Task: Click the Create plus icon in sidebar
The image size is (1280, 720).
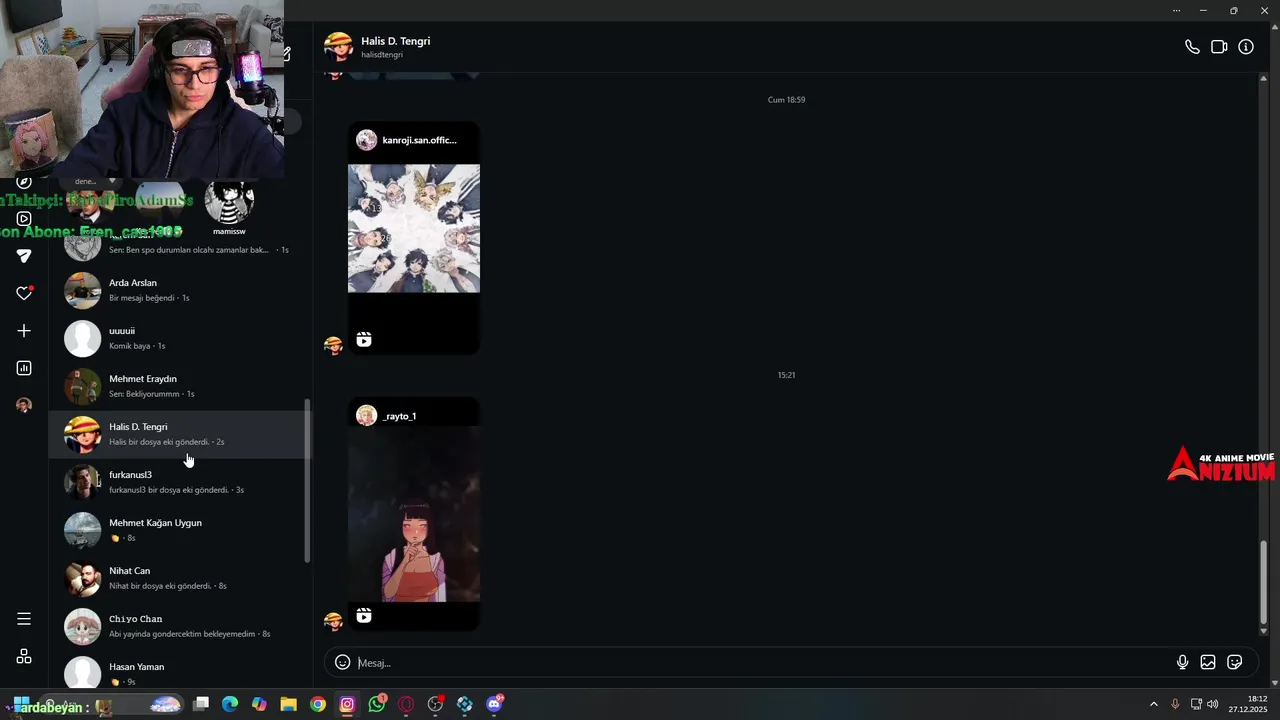Action: 24,331
